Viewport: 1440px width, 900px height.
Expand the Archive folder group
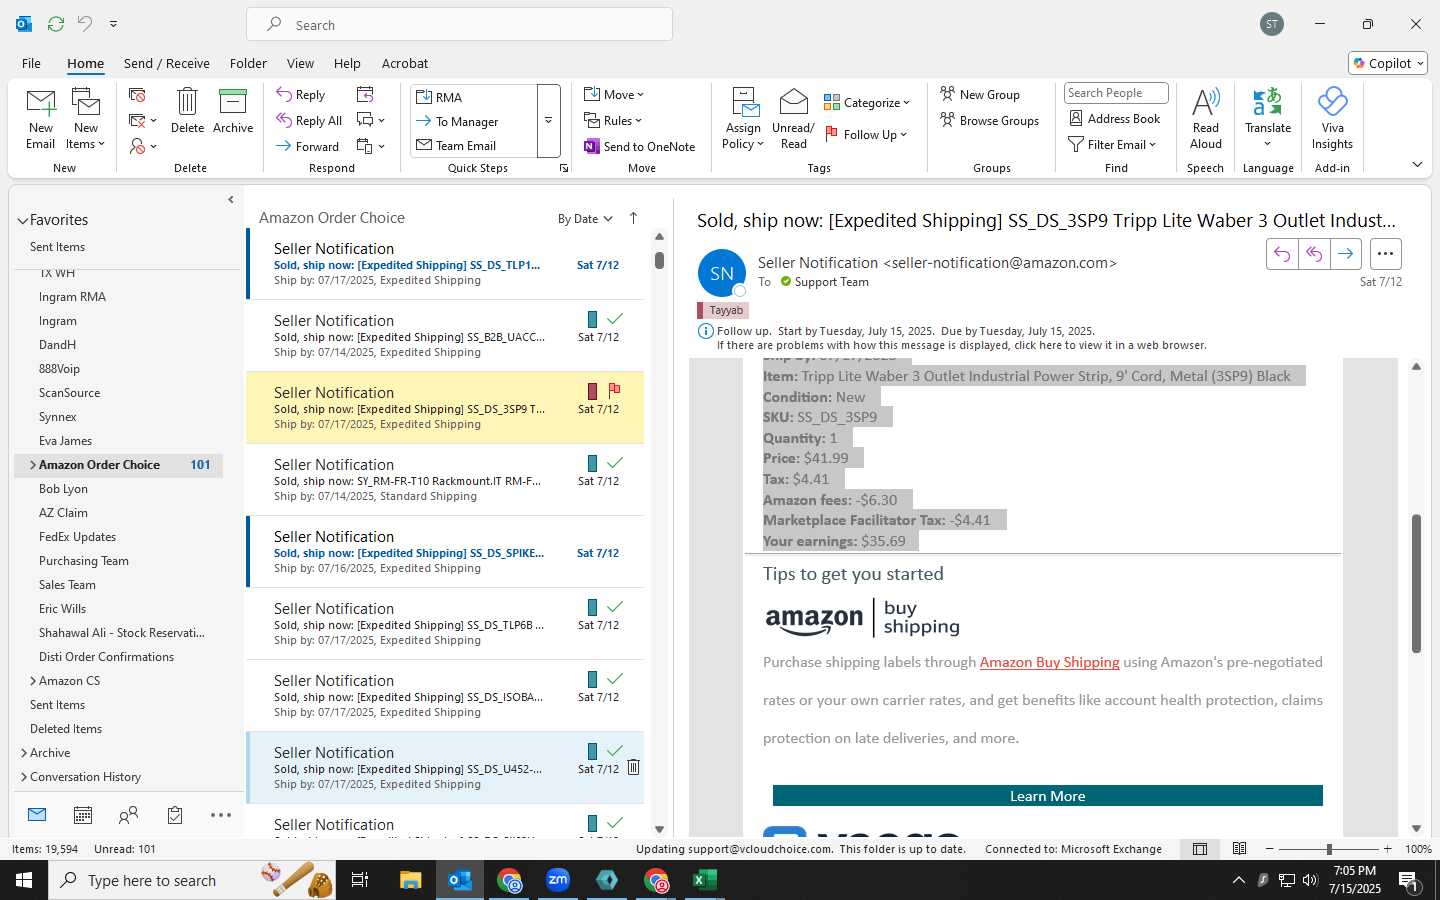click(x=24, y=753)
